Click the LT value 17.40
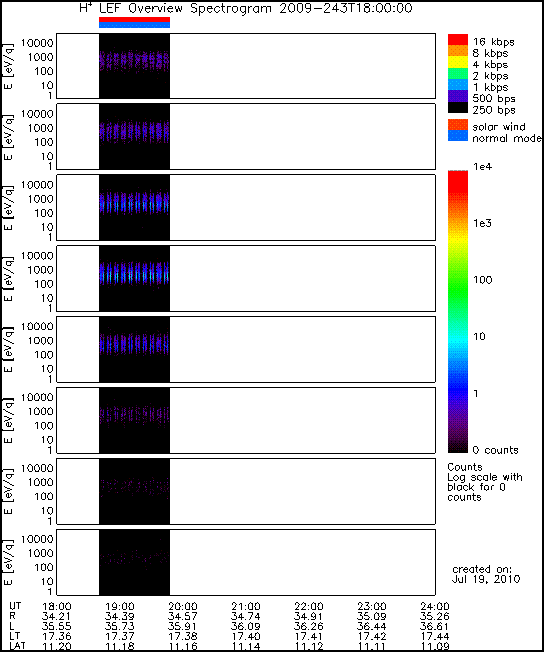Image resolution: width=544 pixels, height=652 pixels. pyautogui.click(x=246, y=636)
